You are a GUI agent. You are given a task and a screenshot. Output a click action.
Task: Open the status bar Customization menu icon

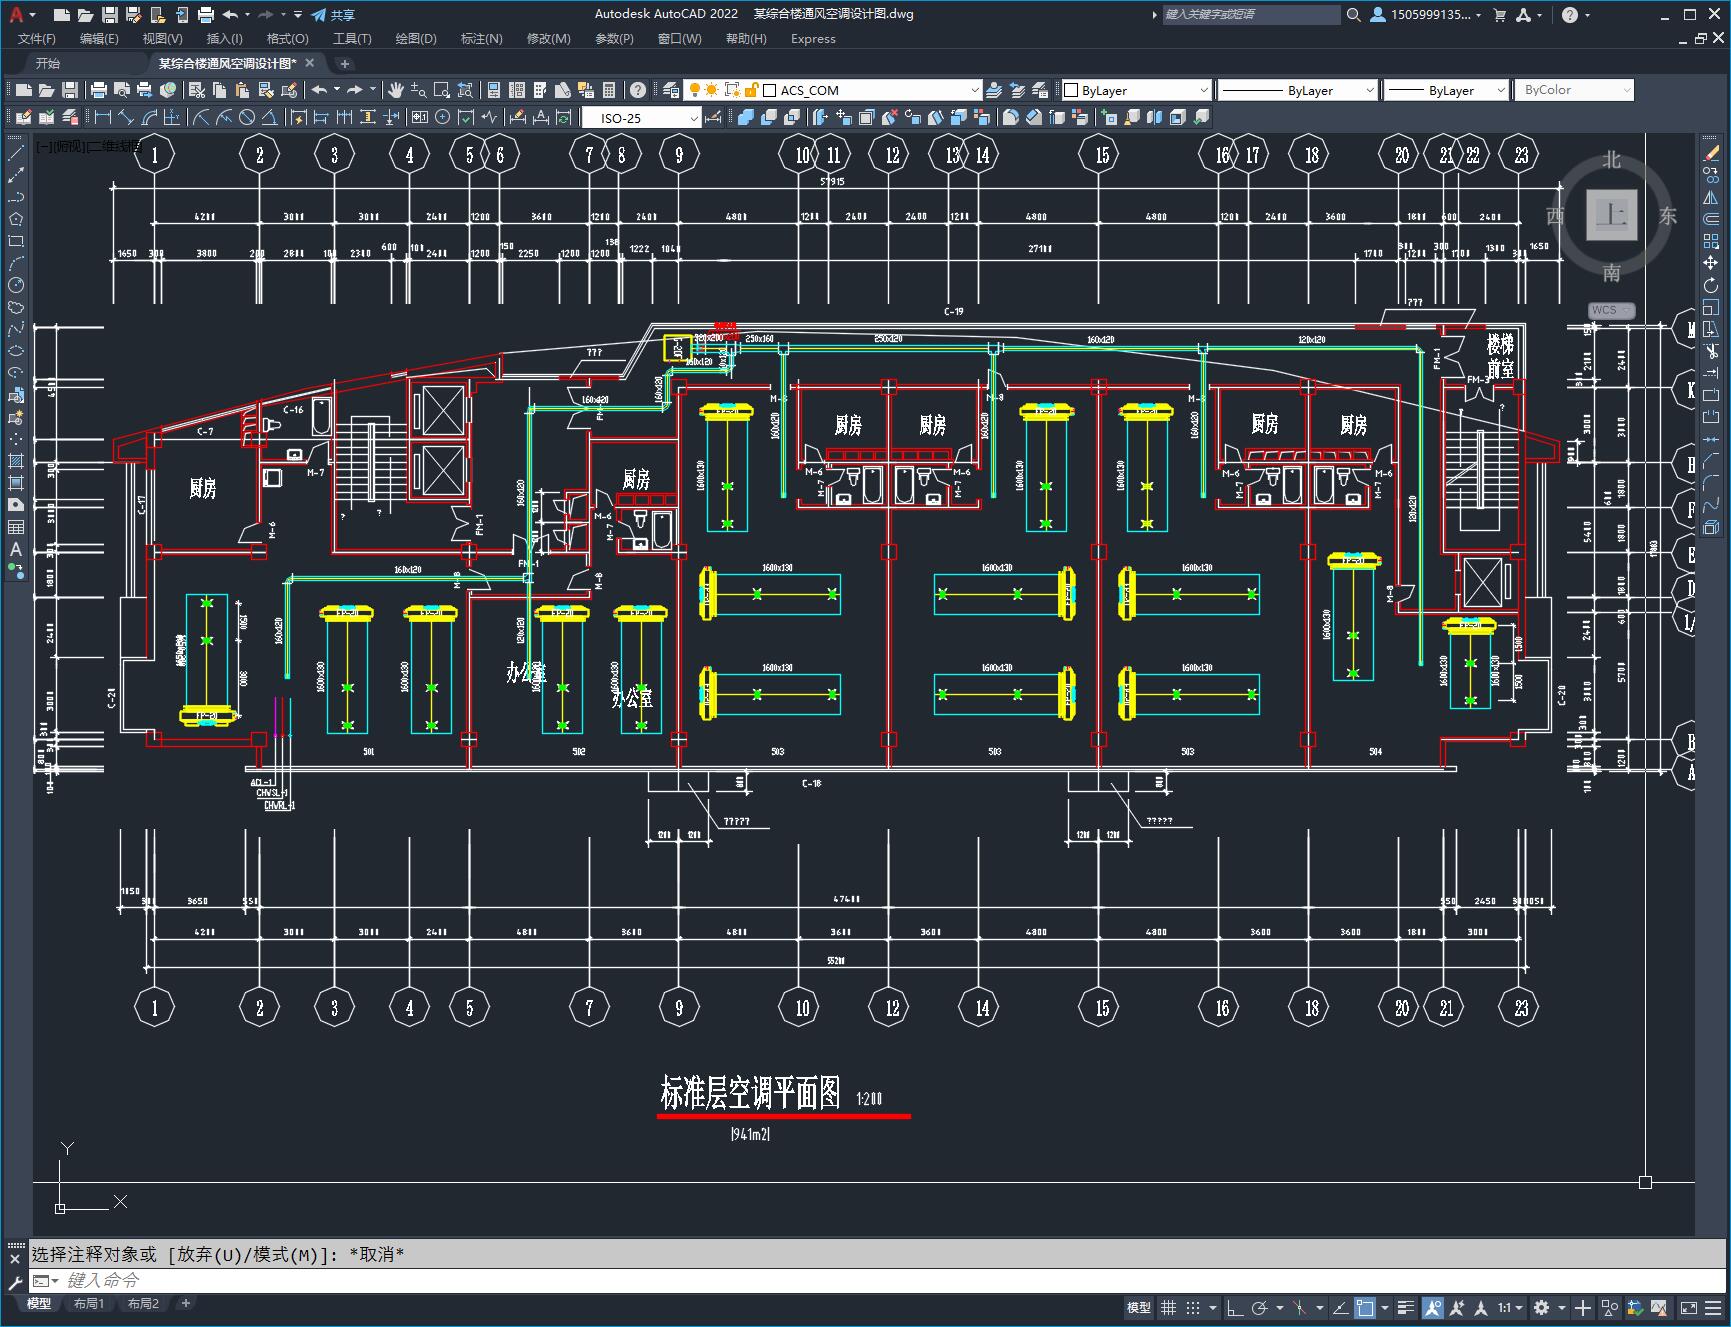pyautogui.click(x=1712, y=1307)
